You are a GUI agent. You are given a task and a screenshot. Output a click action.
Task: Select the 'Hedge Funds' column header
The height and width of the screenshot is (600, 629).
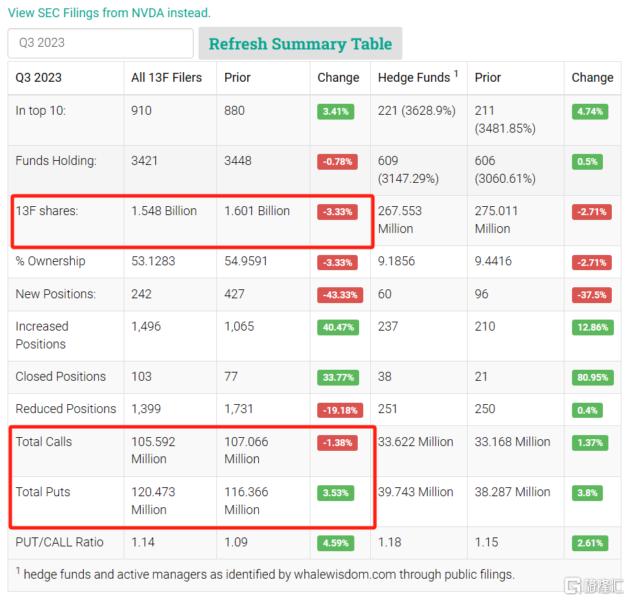pos(418,77)
